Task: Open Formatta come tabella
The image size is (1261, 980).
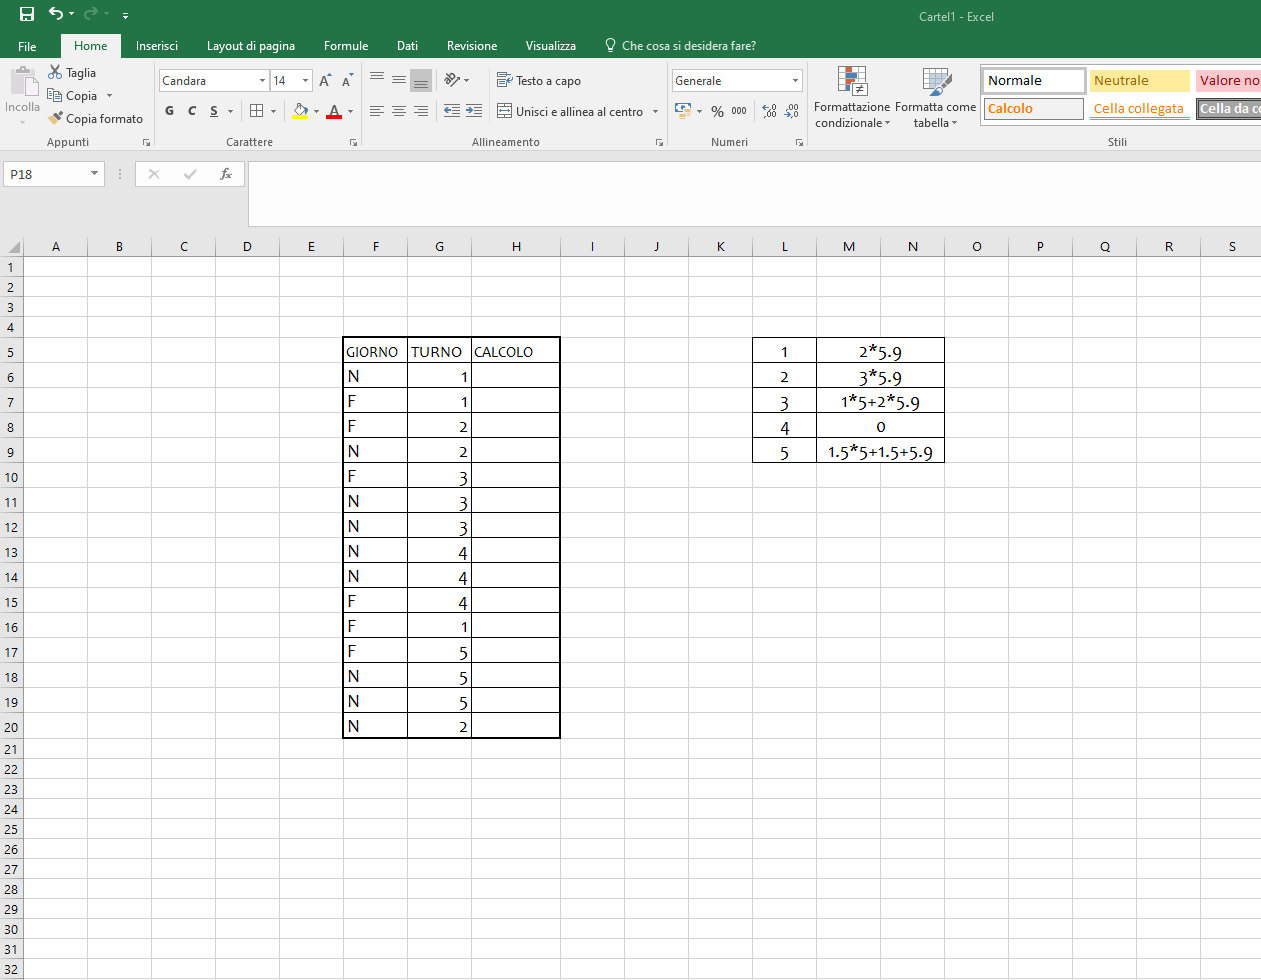Action: click(x=935, y=97)
